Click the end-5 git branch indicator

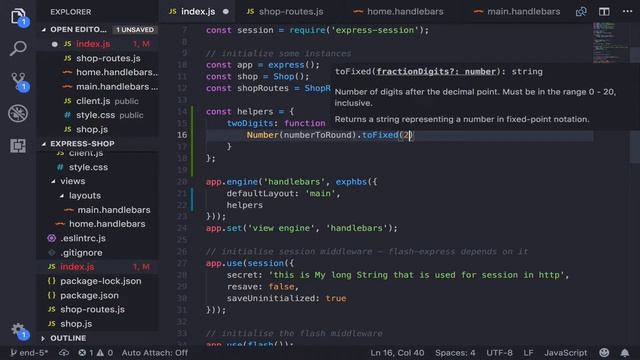tap(29, 353)
